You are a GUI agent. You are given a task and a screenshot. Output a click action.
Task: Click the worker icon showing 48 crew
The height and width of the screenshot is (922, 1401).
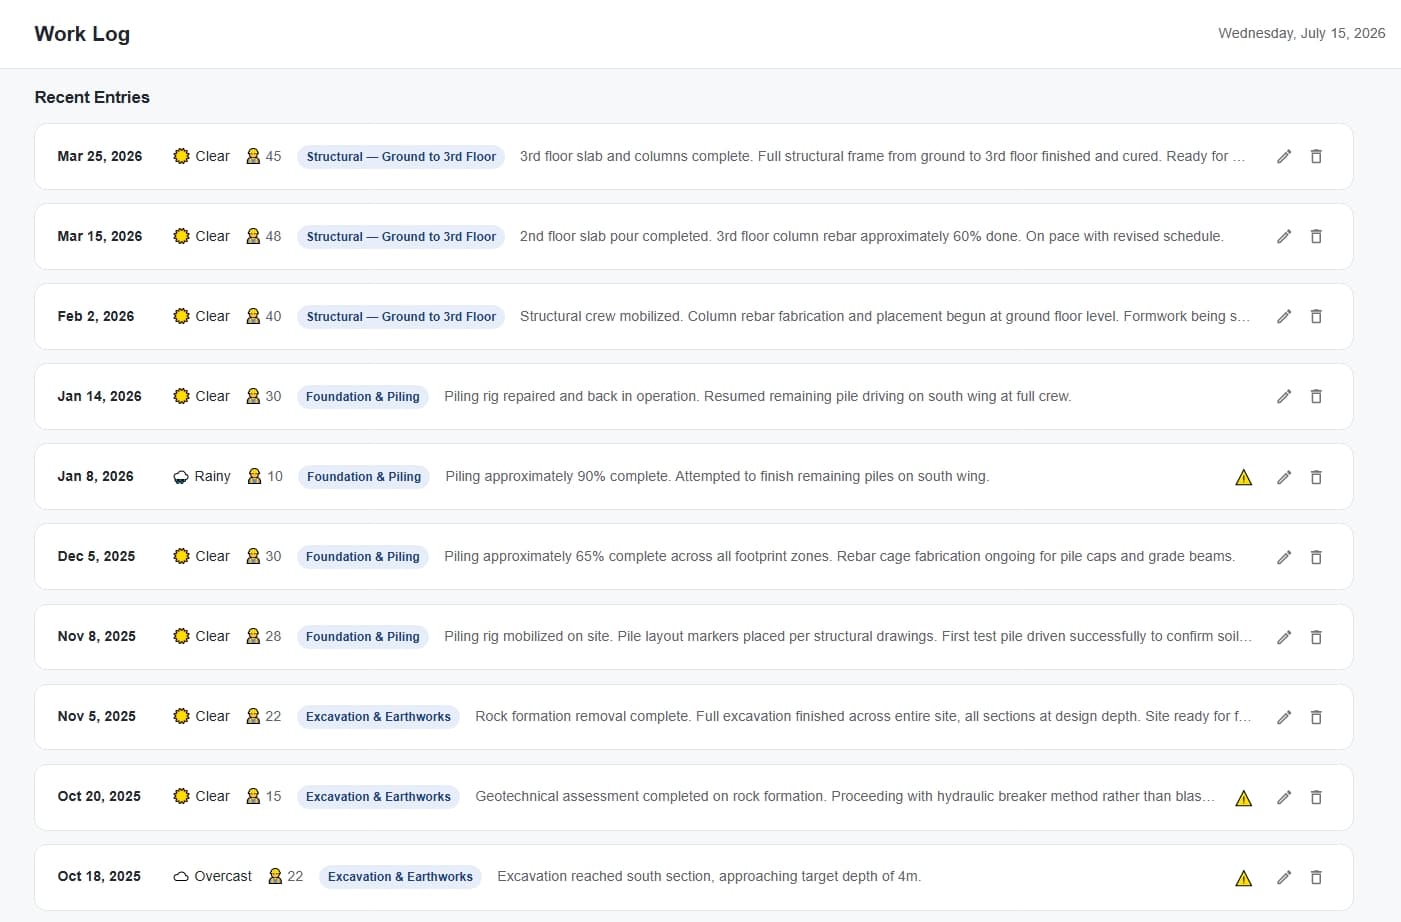[253, 236]
